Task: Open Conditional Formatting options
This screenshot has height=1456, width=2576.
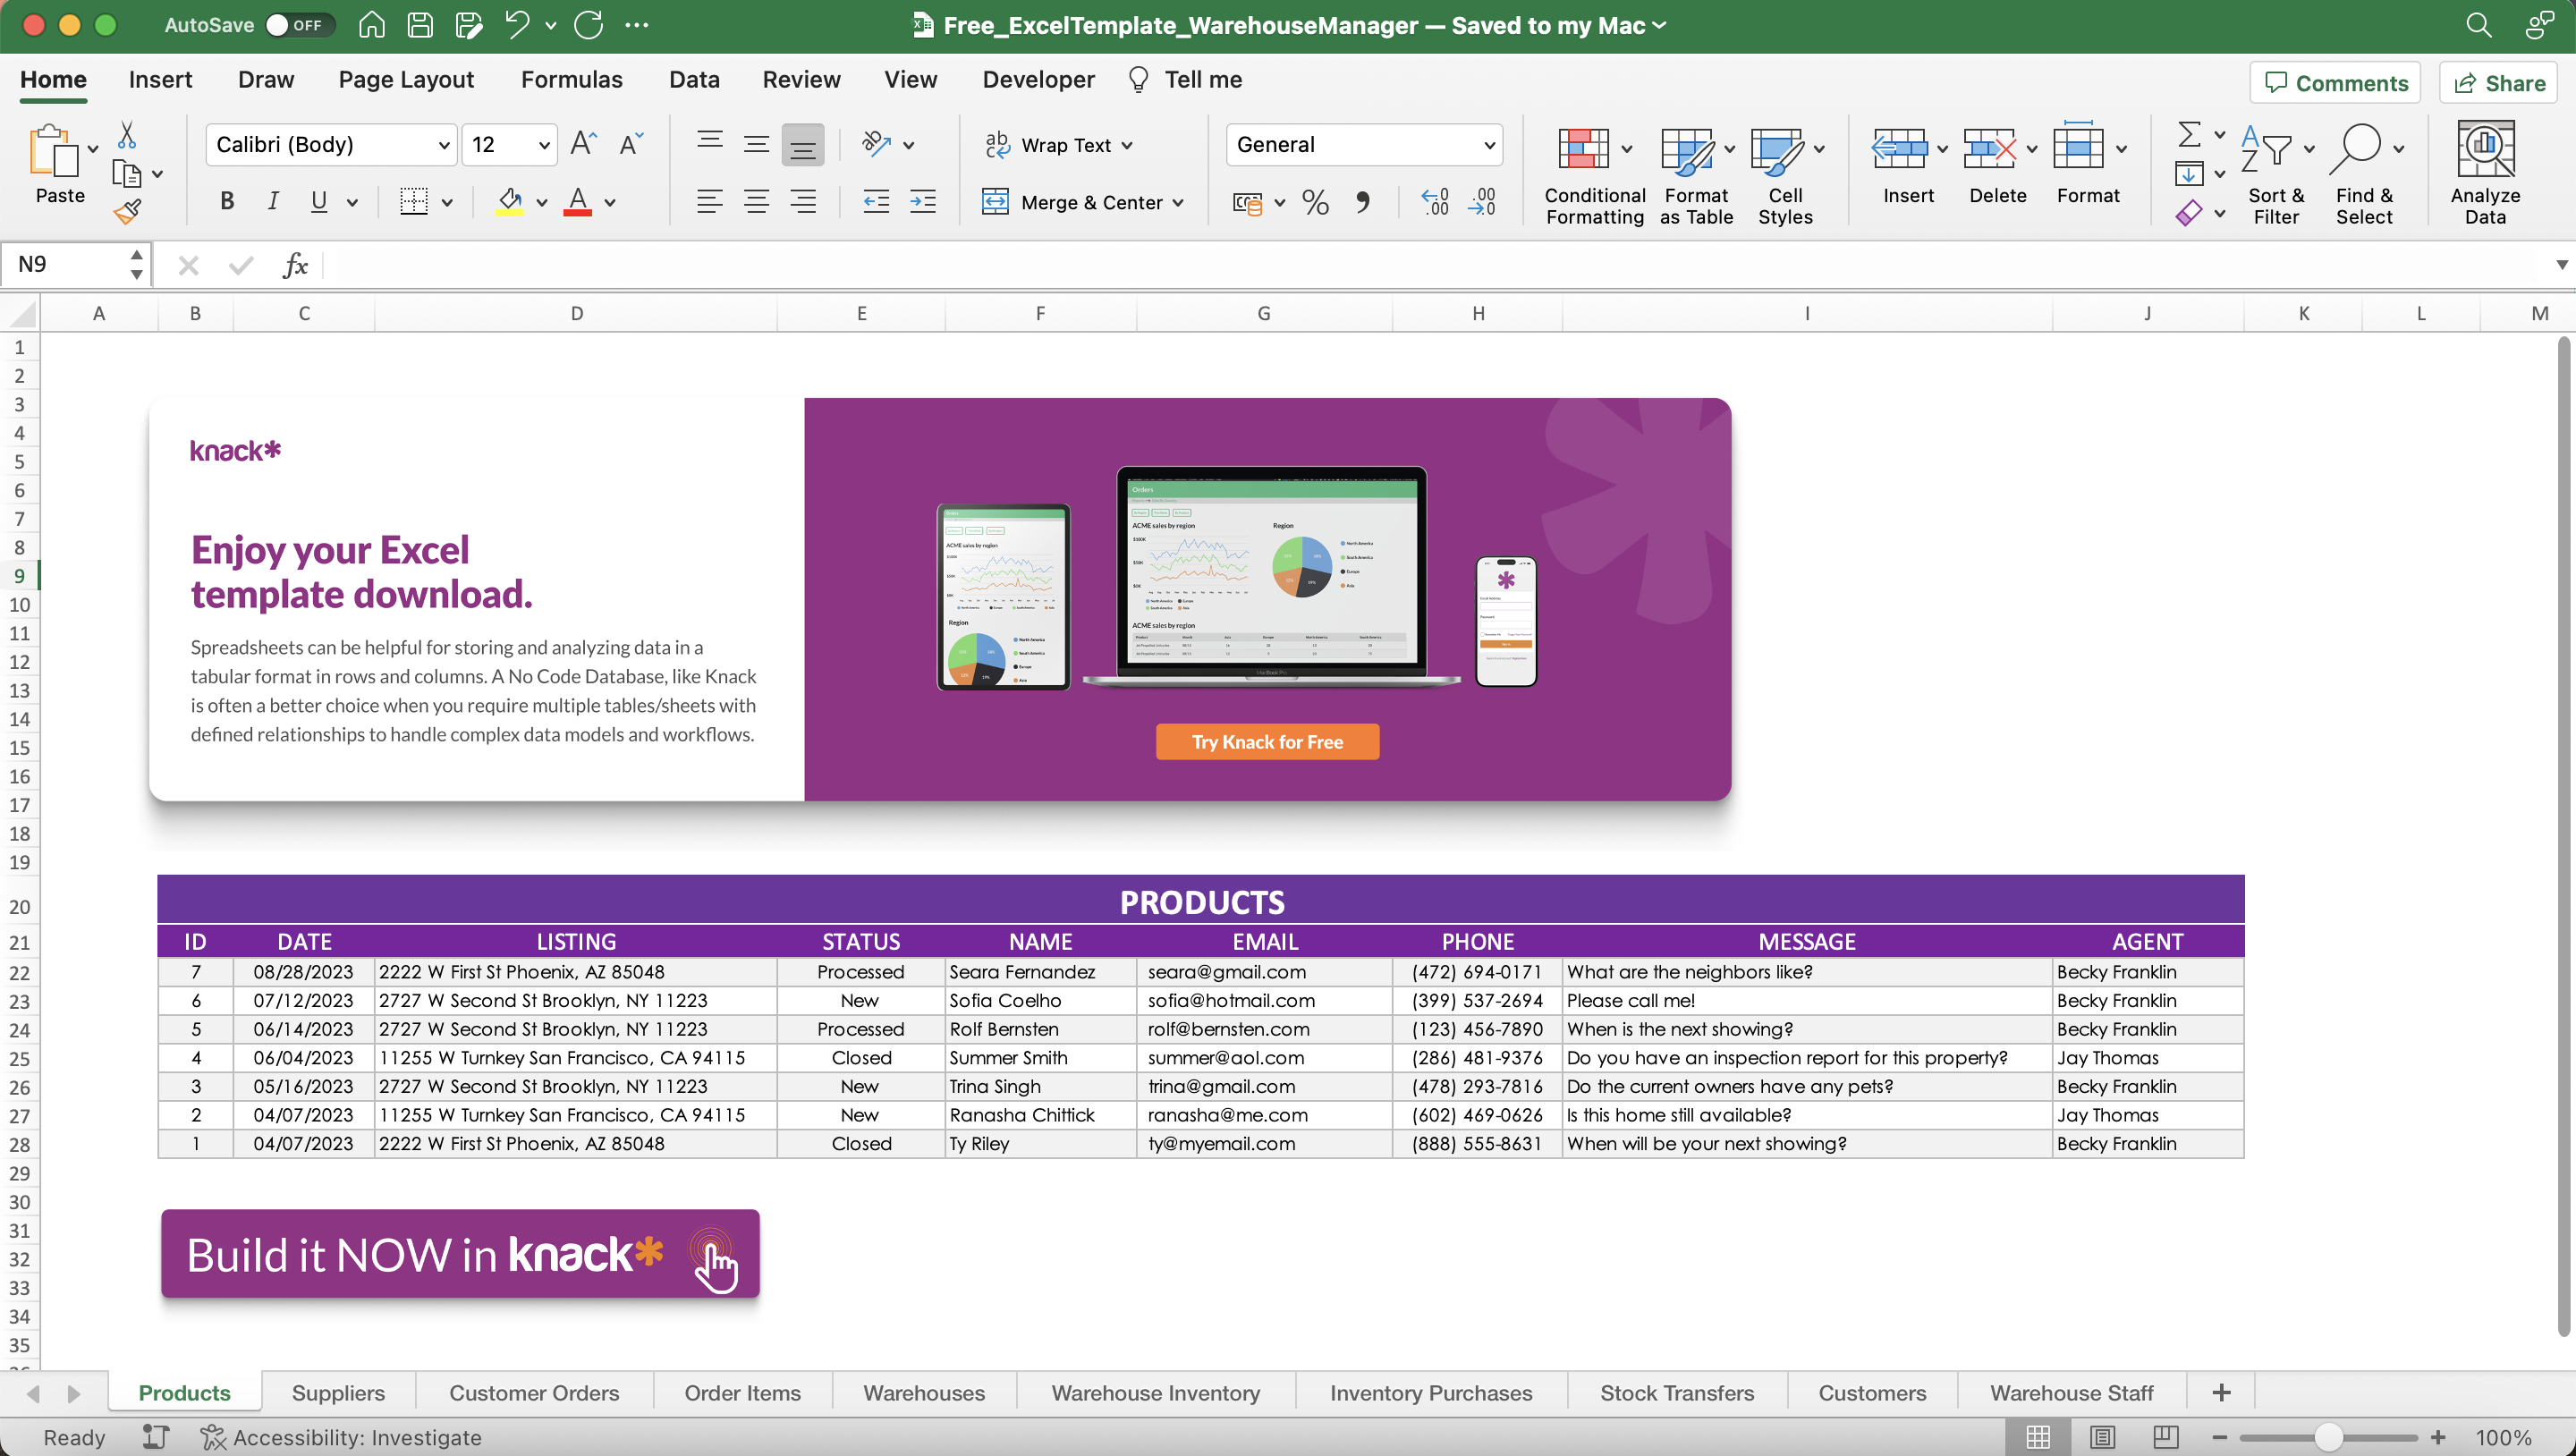Action: point(1592,175)
